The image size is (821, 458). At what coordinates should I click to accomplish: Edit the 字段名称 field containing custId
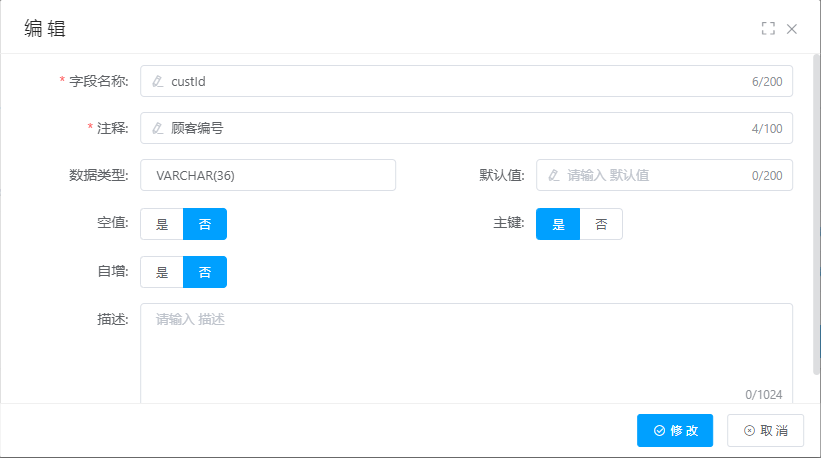(x=466, y=81)
